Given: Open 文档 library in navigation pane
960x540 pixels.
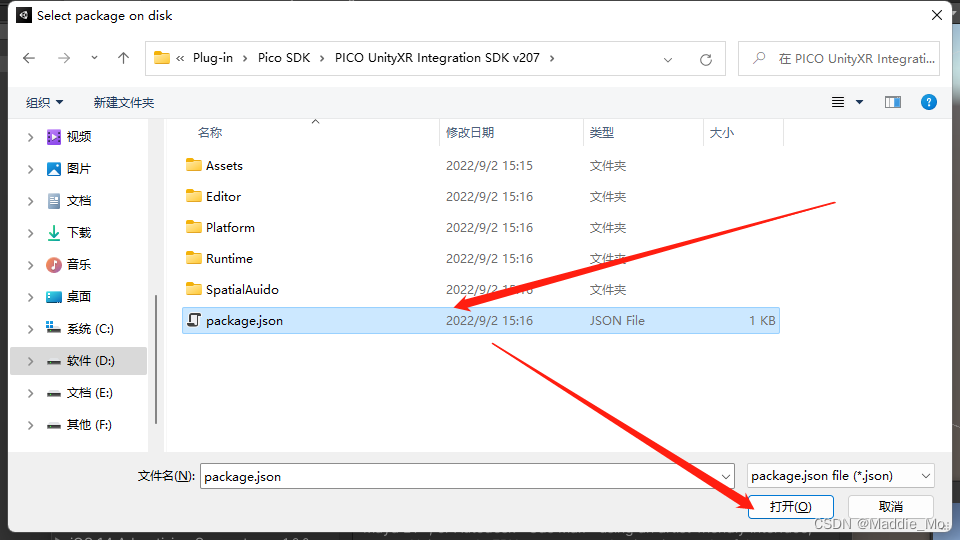Looking at the screenshot, I should 78,201.
